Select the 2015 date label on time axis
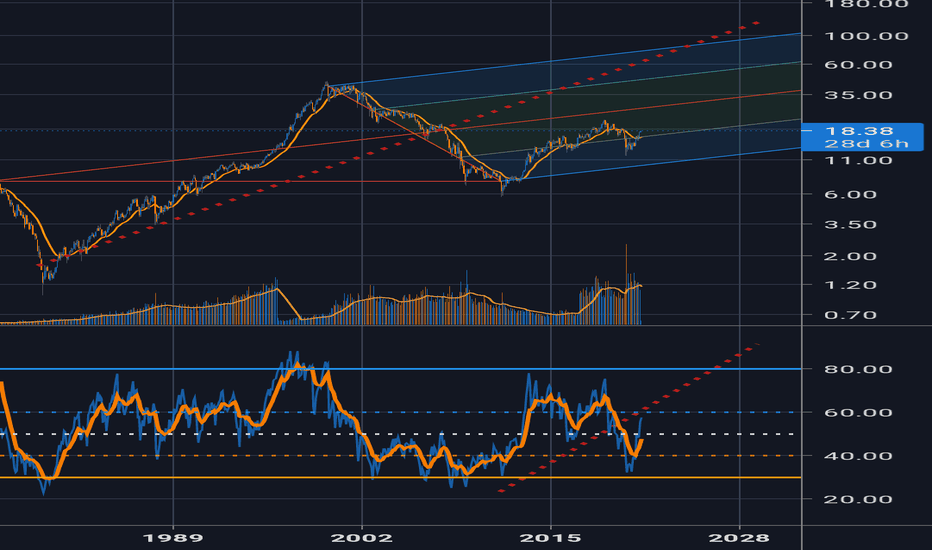 tap(550, 538)
